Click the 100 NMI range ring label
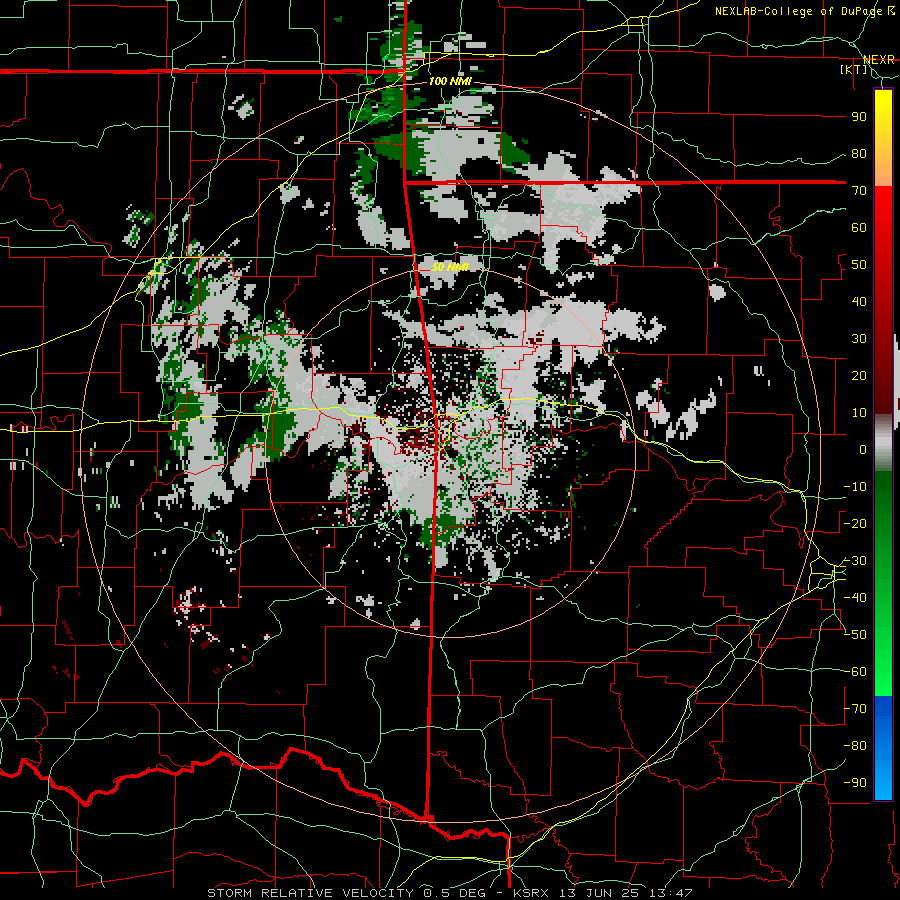Screen dimensions: 900x900 click(x=450, y=81)
